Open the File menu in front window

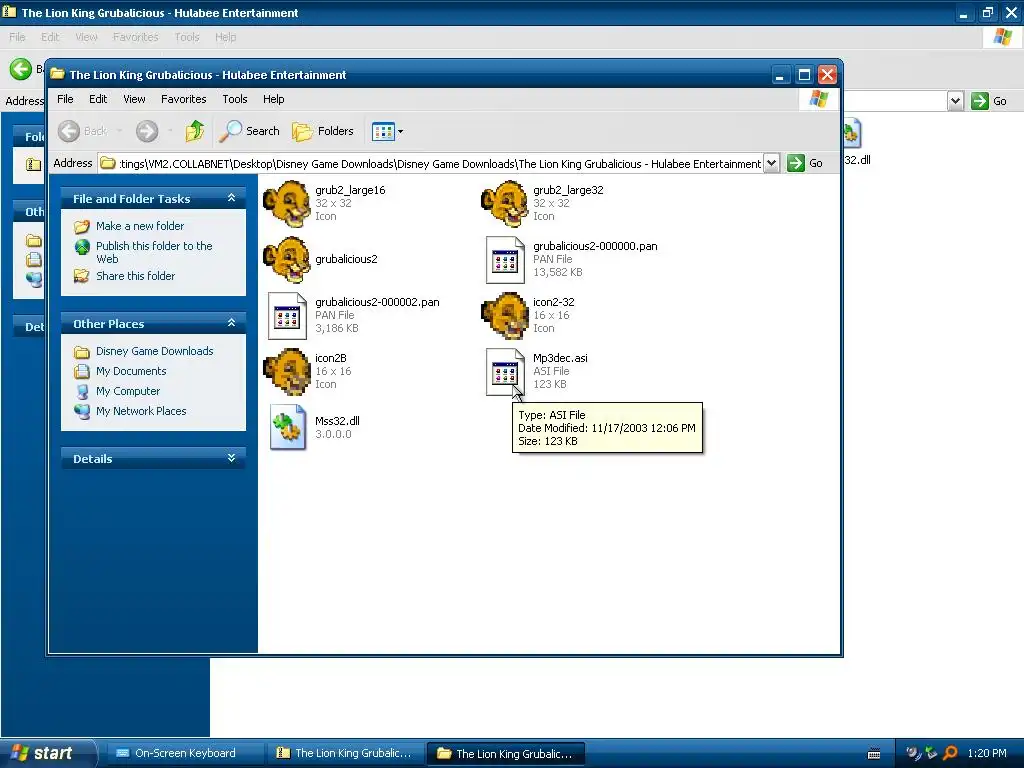pos(65,99)
